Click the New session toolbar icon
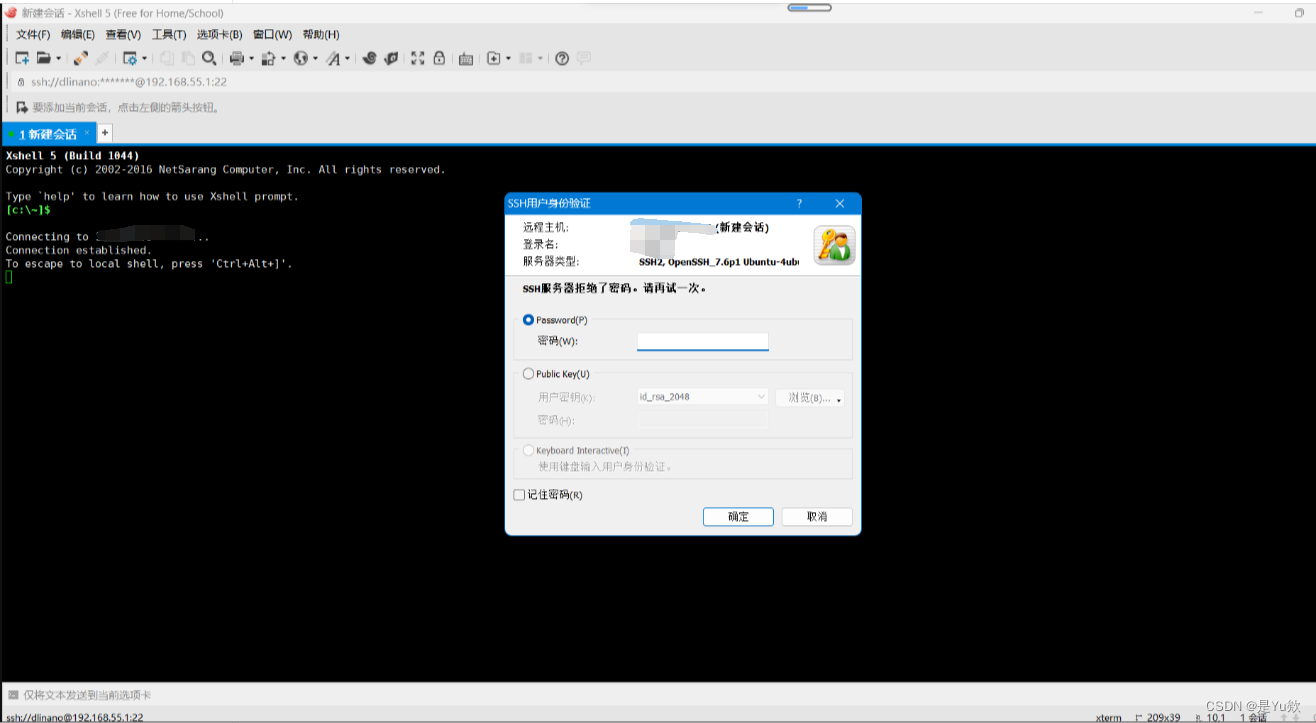 [x=22, y=58]
